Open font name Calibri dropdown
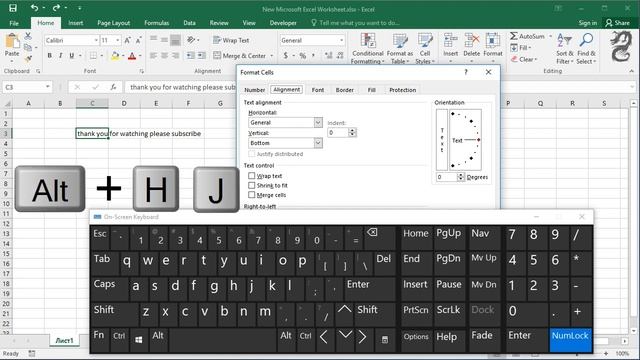 point(96,40)
